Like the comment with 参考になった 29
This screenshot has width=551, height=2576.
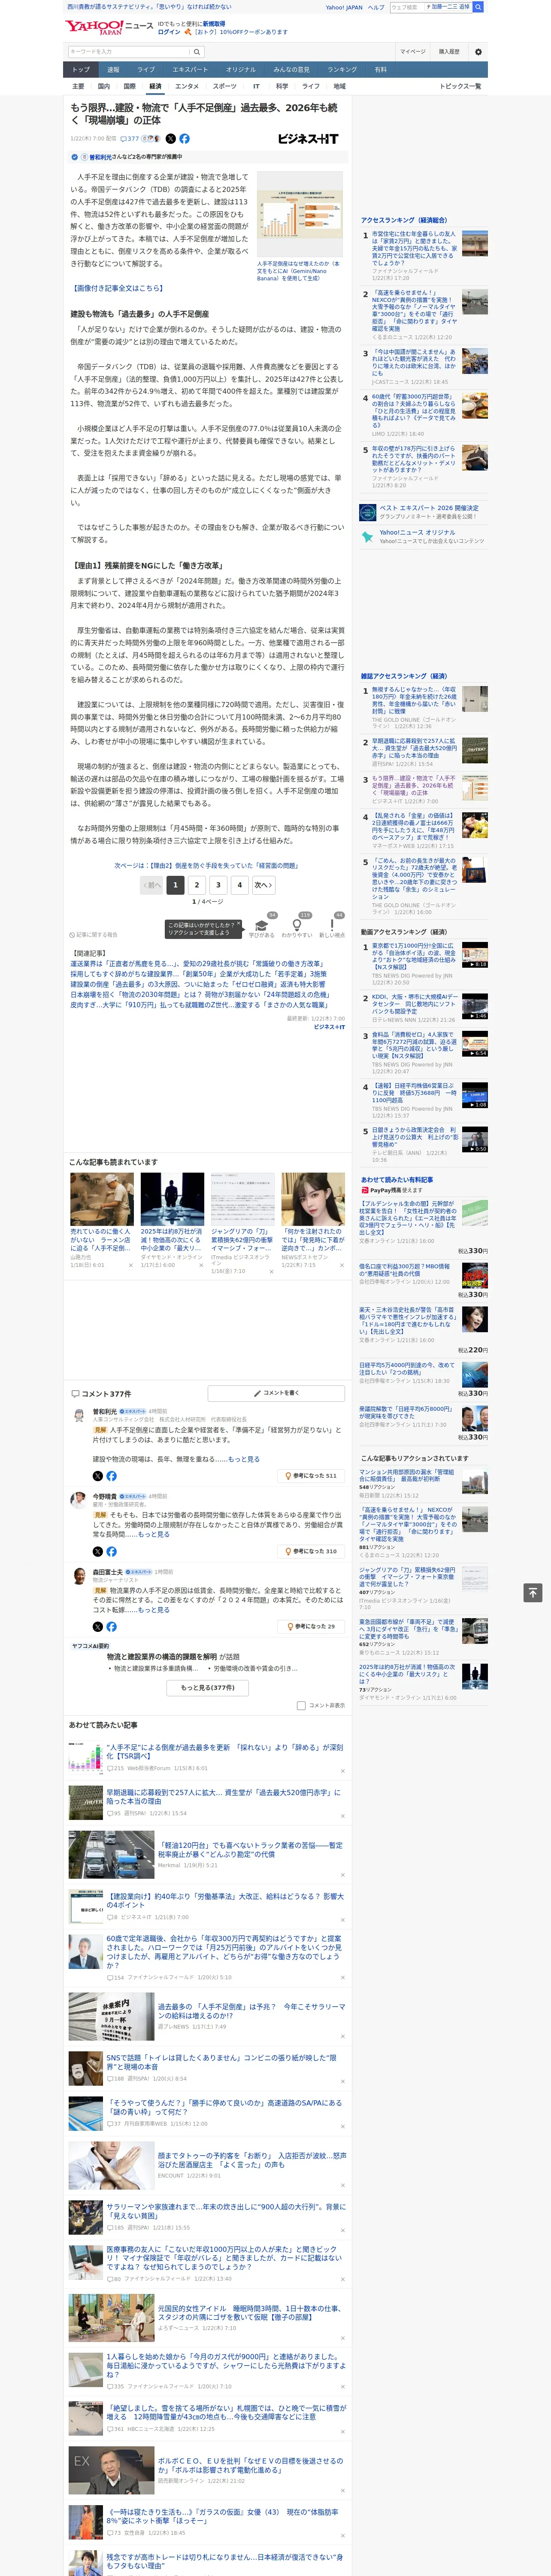311,1627
